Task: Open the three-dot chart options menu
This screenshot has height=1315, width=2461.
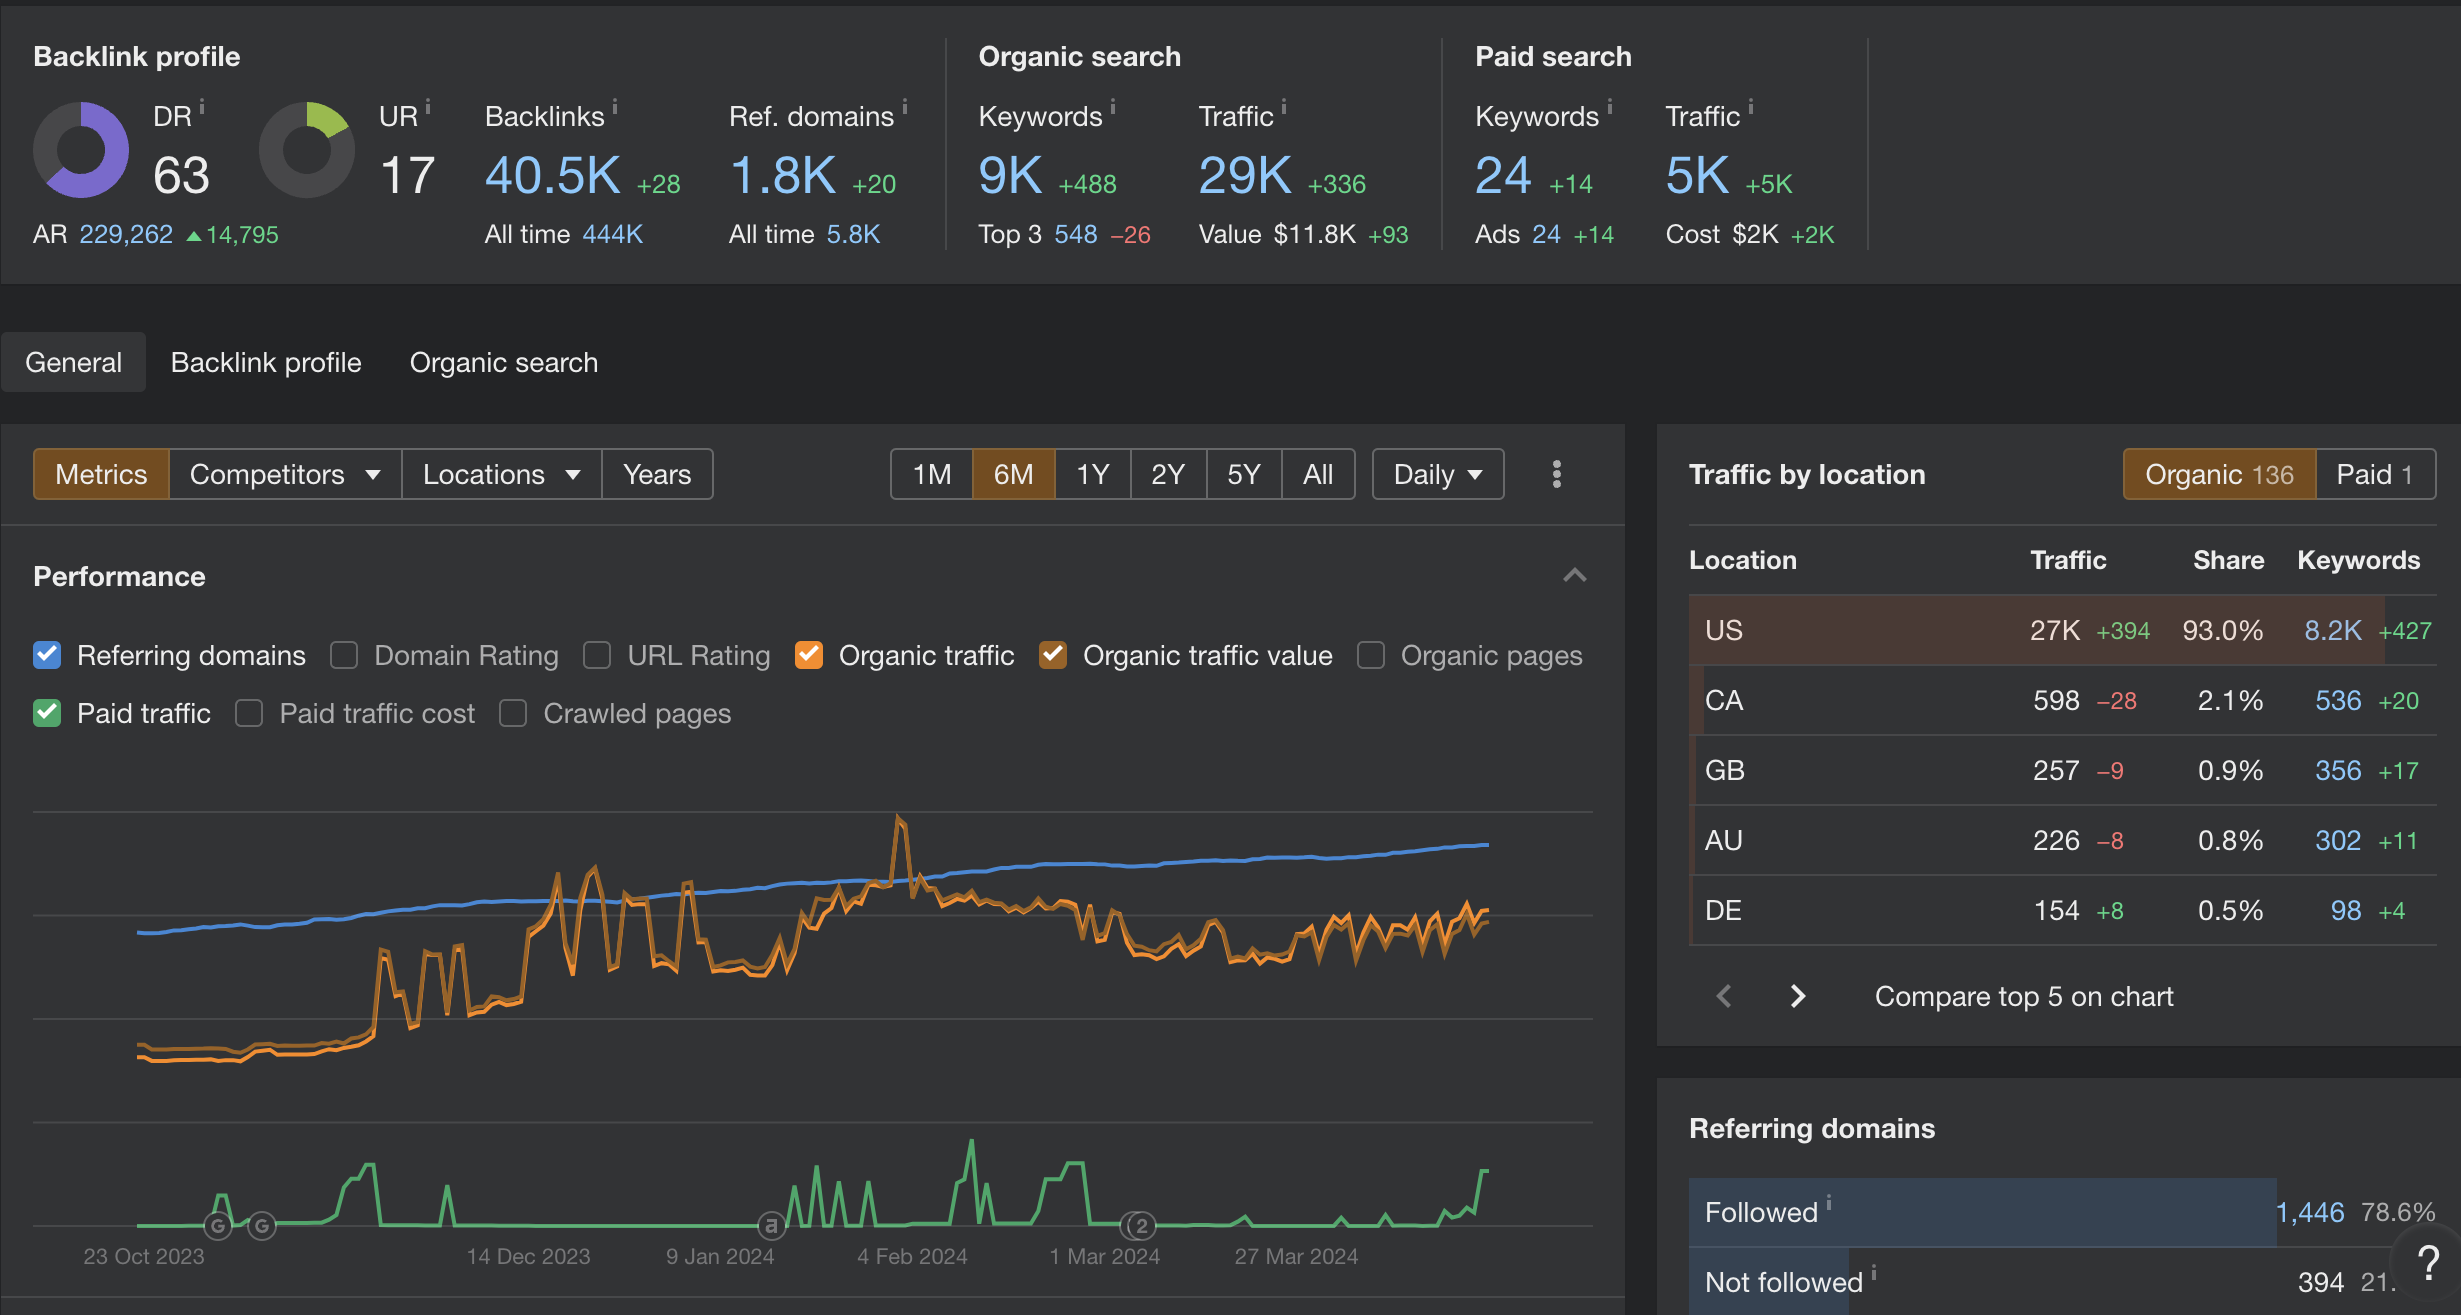Action: pyautogui.click(x=1556, y=474)
